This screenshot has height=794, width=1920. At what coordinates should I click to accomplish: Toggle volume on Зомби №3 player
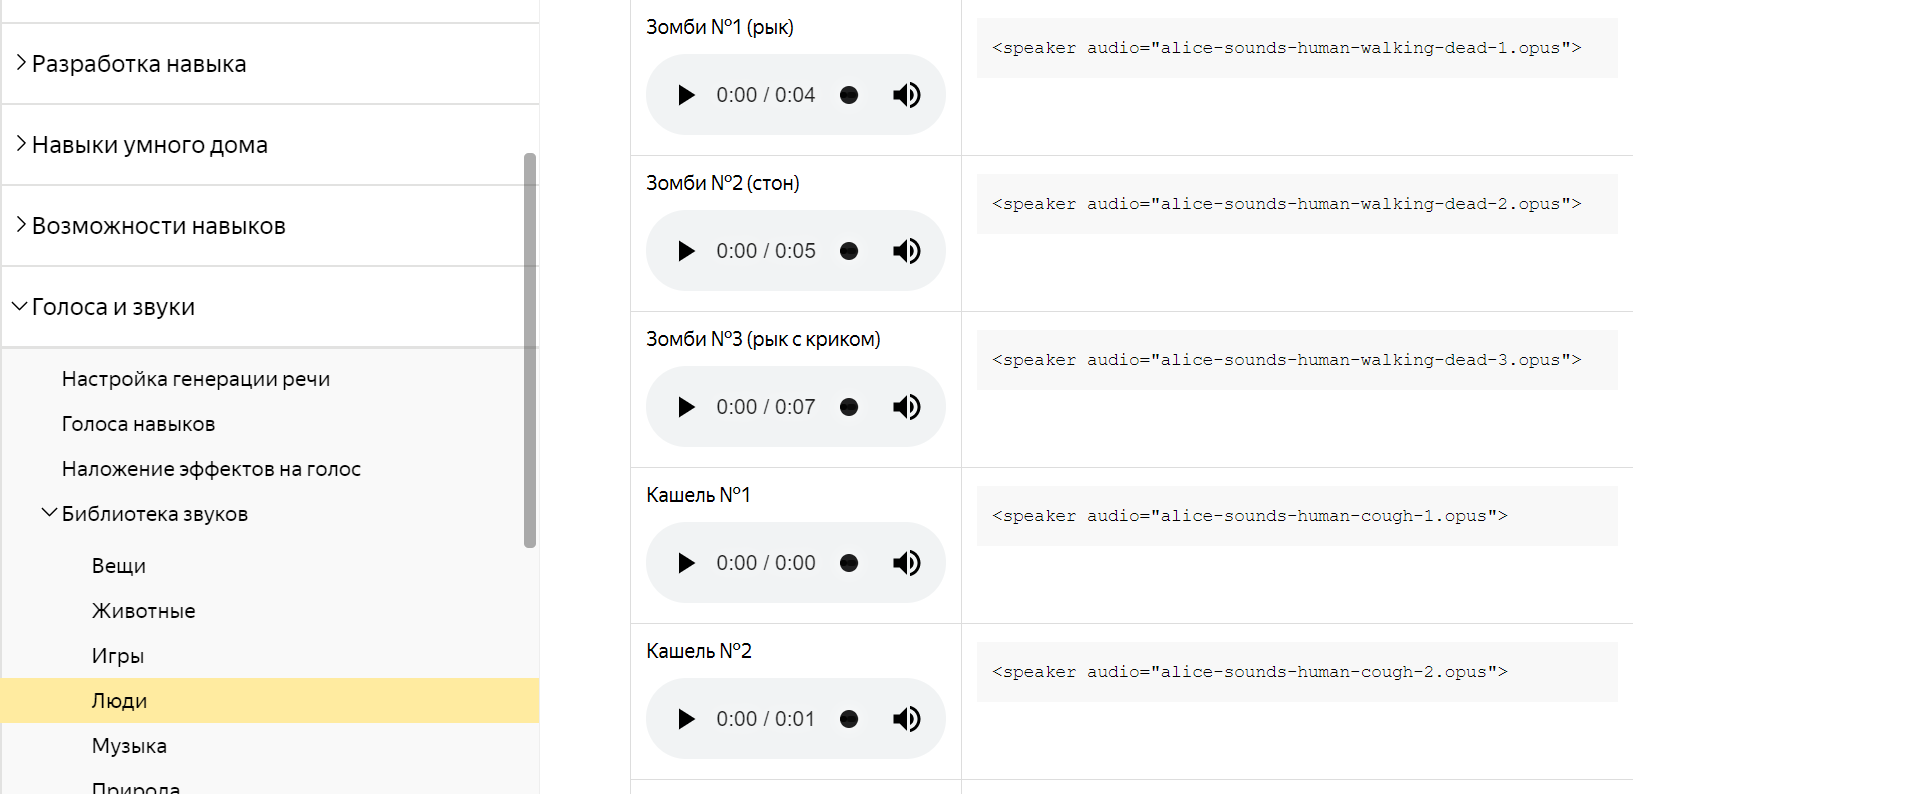pos(906,407)
